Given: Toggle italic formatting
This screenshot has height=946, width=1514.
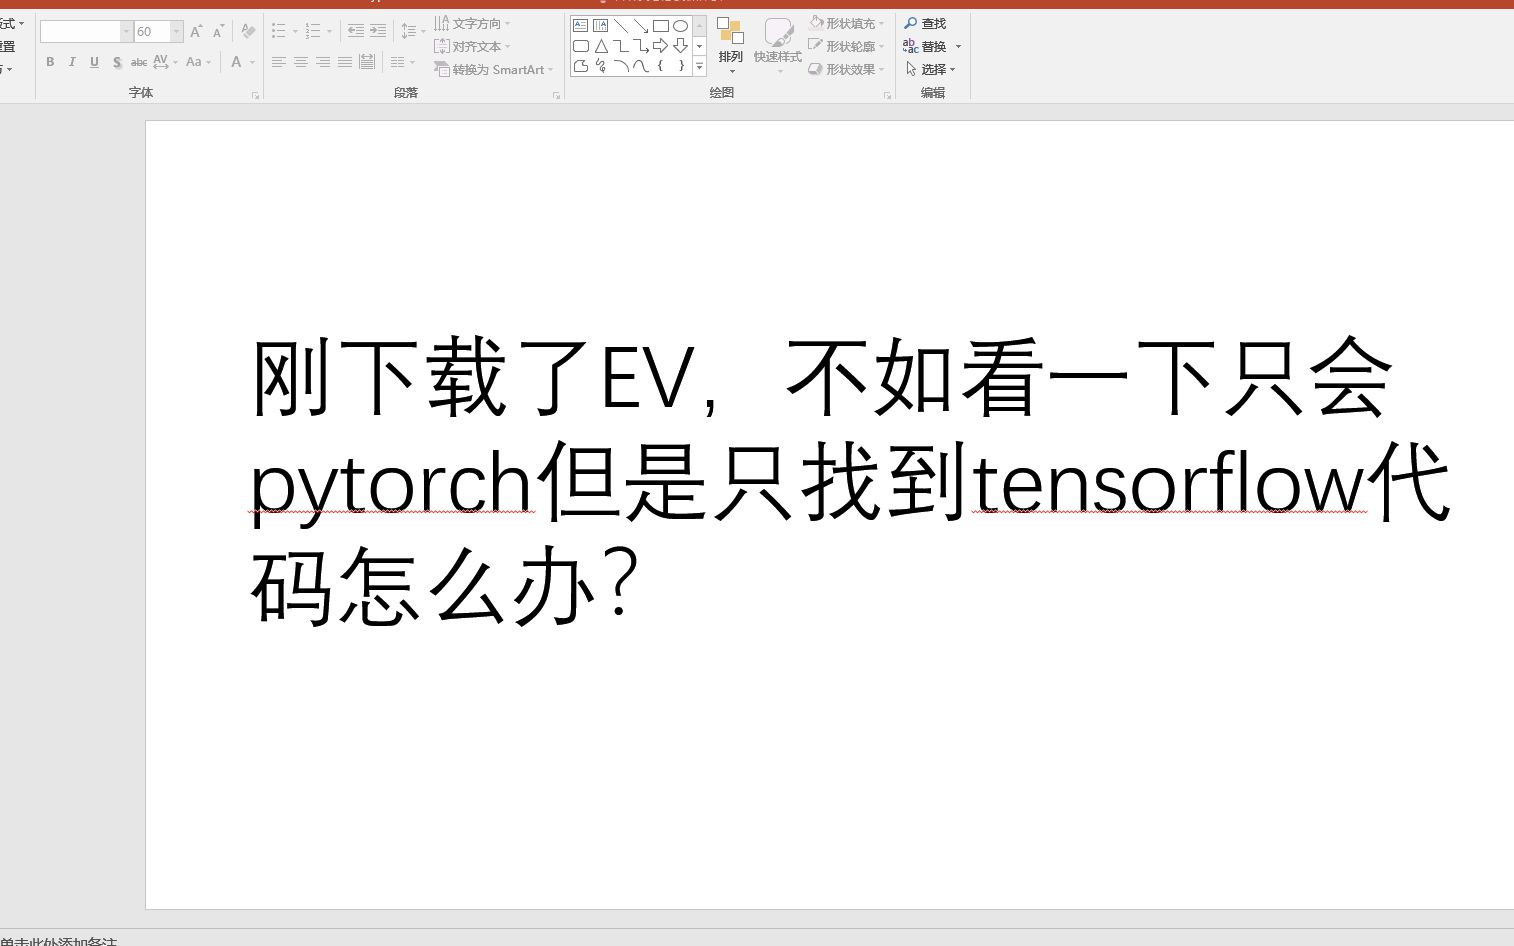Looking at the screenshot, I should [x=72, y=62].
